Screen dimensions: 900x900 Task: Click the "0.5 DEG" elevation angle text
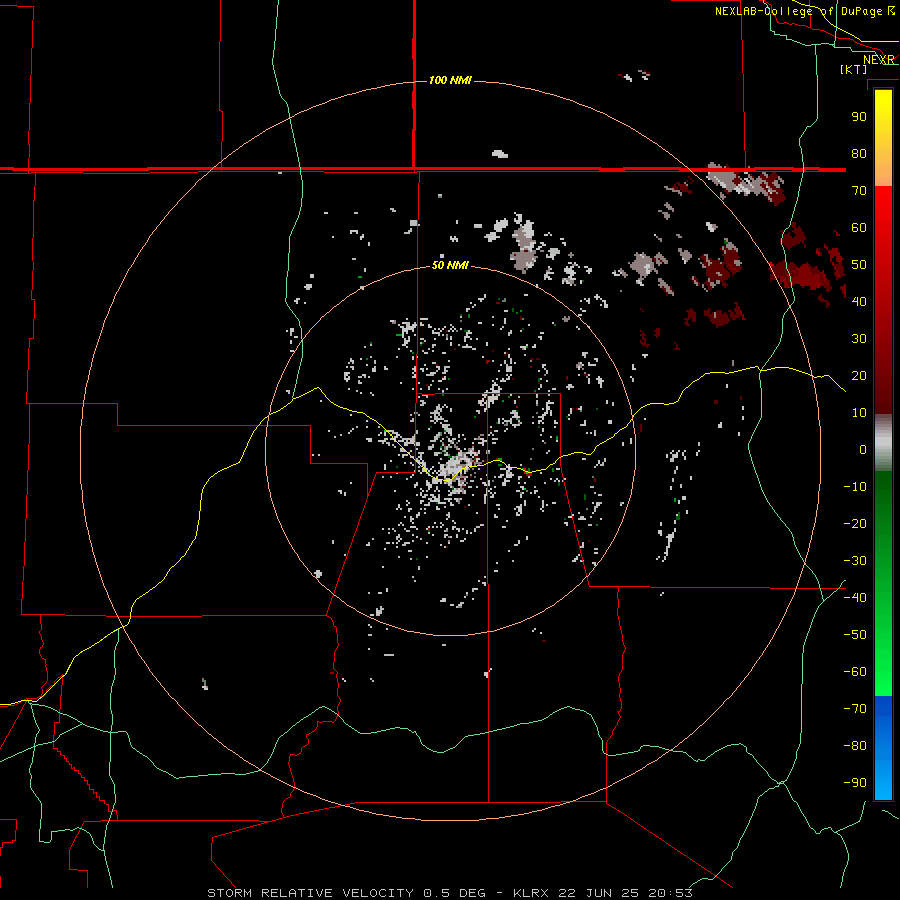[x=454, y=893]
